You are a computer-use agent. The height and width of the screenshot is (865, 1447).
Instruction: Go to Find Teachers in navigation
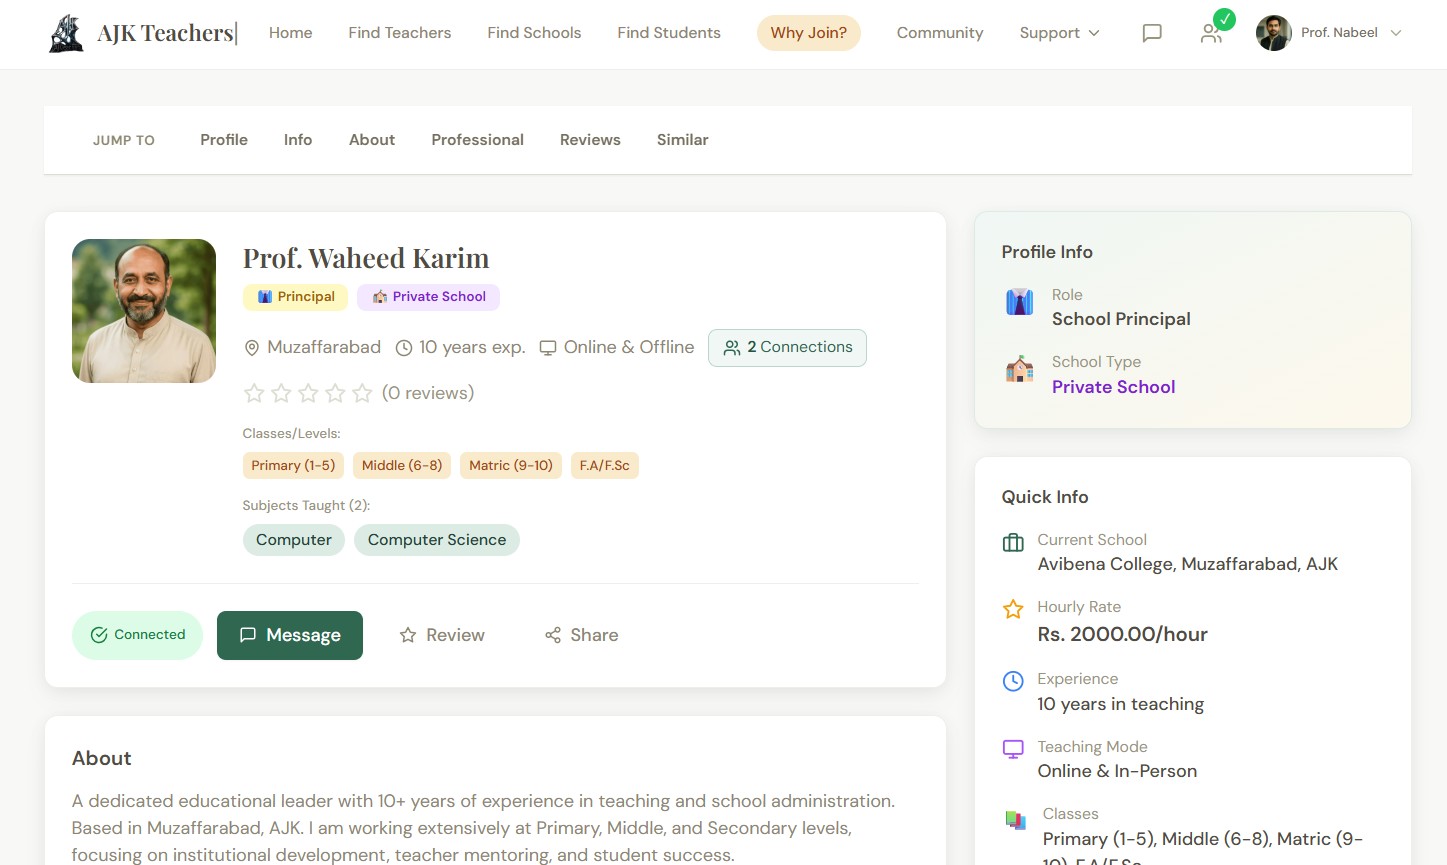399,33
